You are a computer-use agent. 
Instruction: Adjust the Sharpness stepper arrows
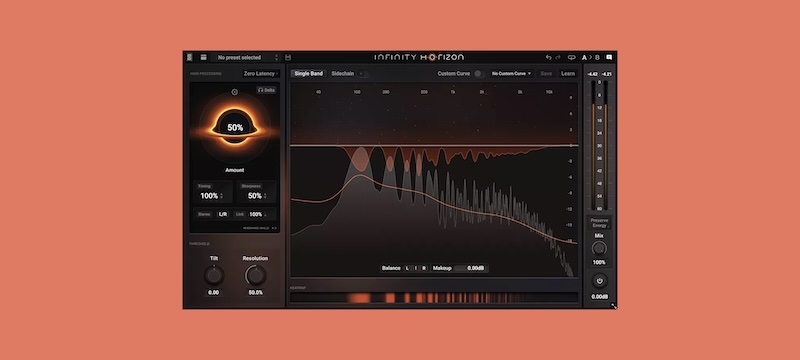[x=265, y=196]
